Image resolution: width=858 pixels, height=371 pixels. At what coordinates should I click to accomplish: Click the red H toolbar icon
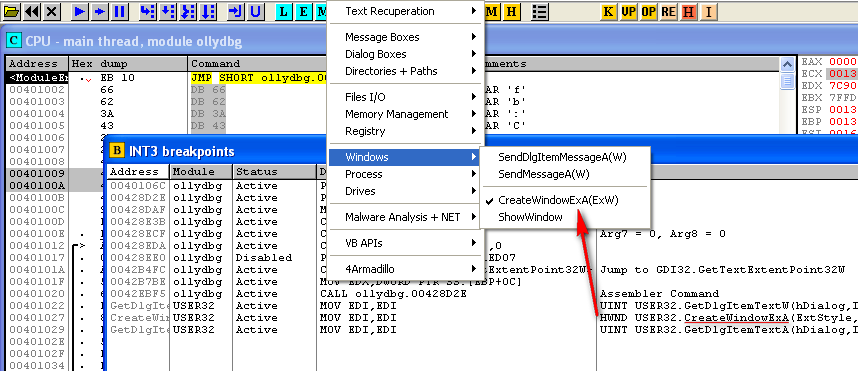688,11
